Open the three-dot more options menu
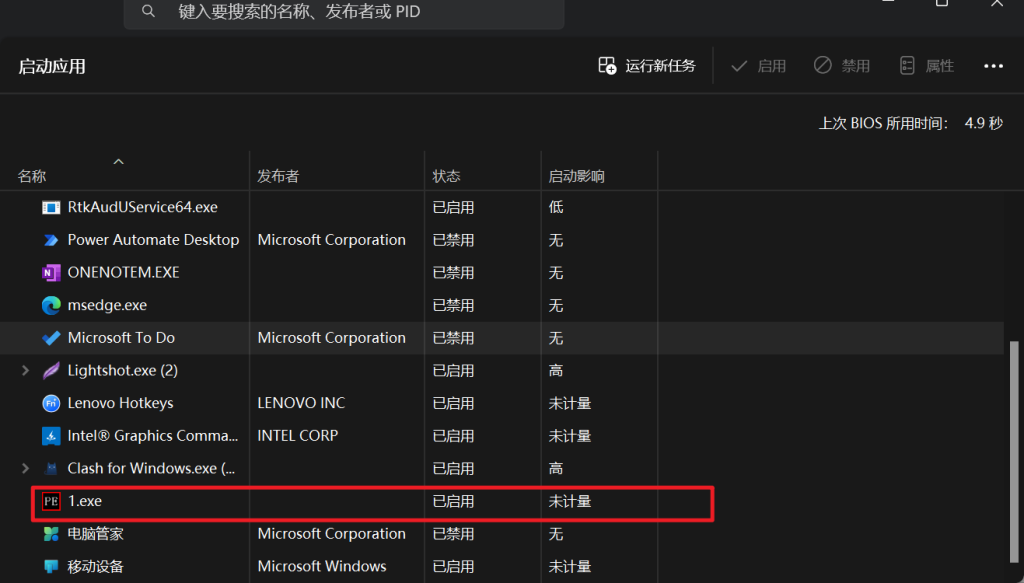Image resolution: width=1024 pixels, height=583 pixels. pyautogui.click(x=992, y=66)
